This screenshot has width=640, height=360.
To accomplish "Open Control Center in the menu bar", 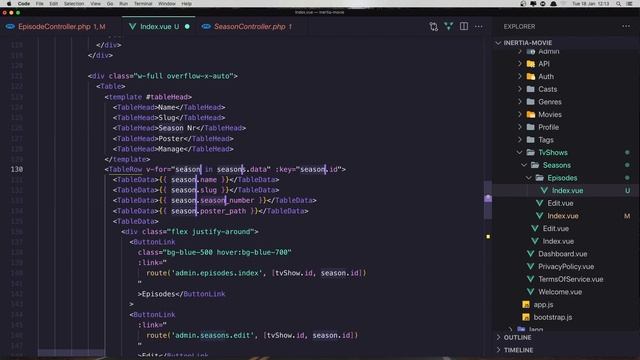I will [x=629, y=4].
